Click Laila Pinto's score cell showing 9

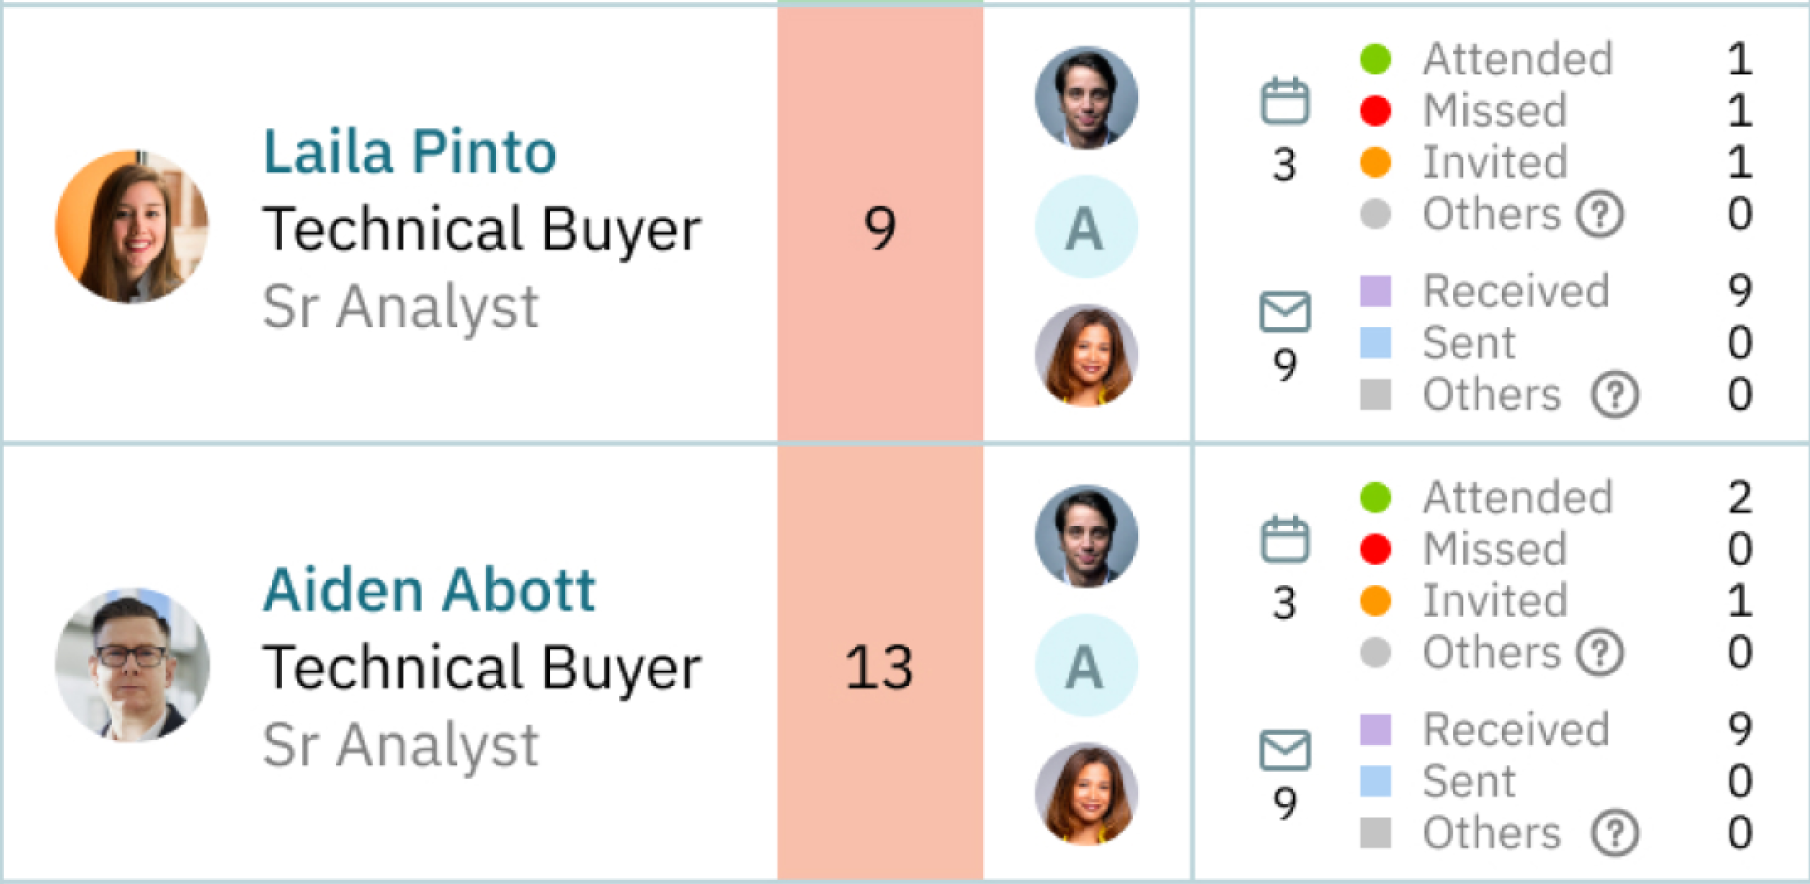click(880, 227)
